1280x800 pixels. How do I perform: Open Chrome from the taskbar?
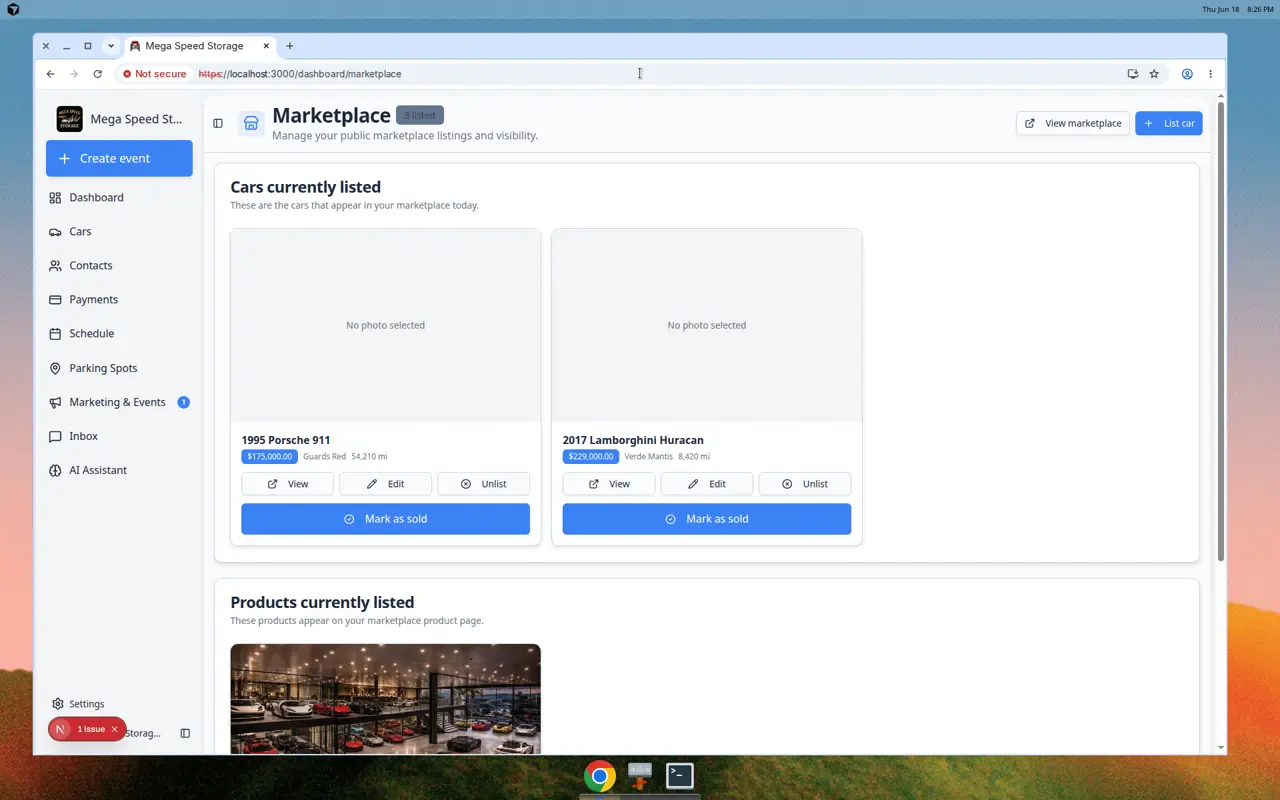tap(600, 776)
